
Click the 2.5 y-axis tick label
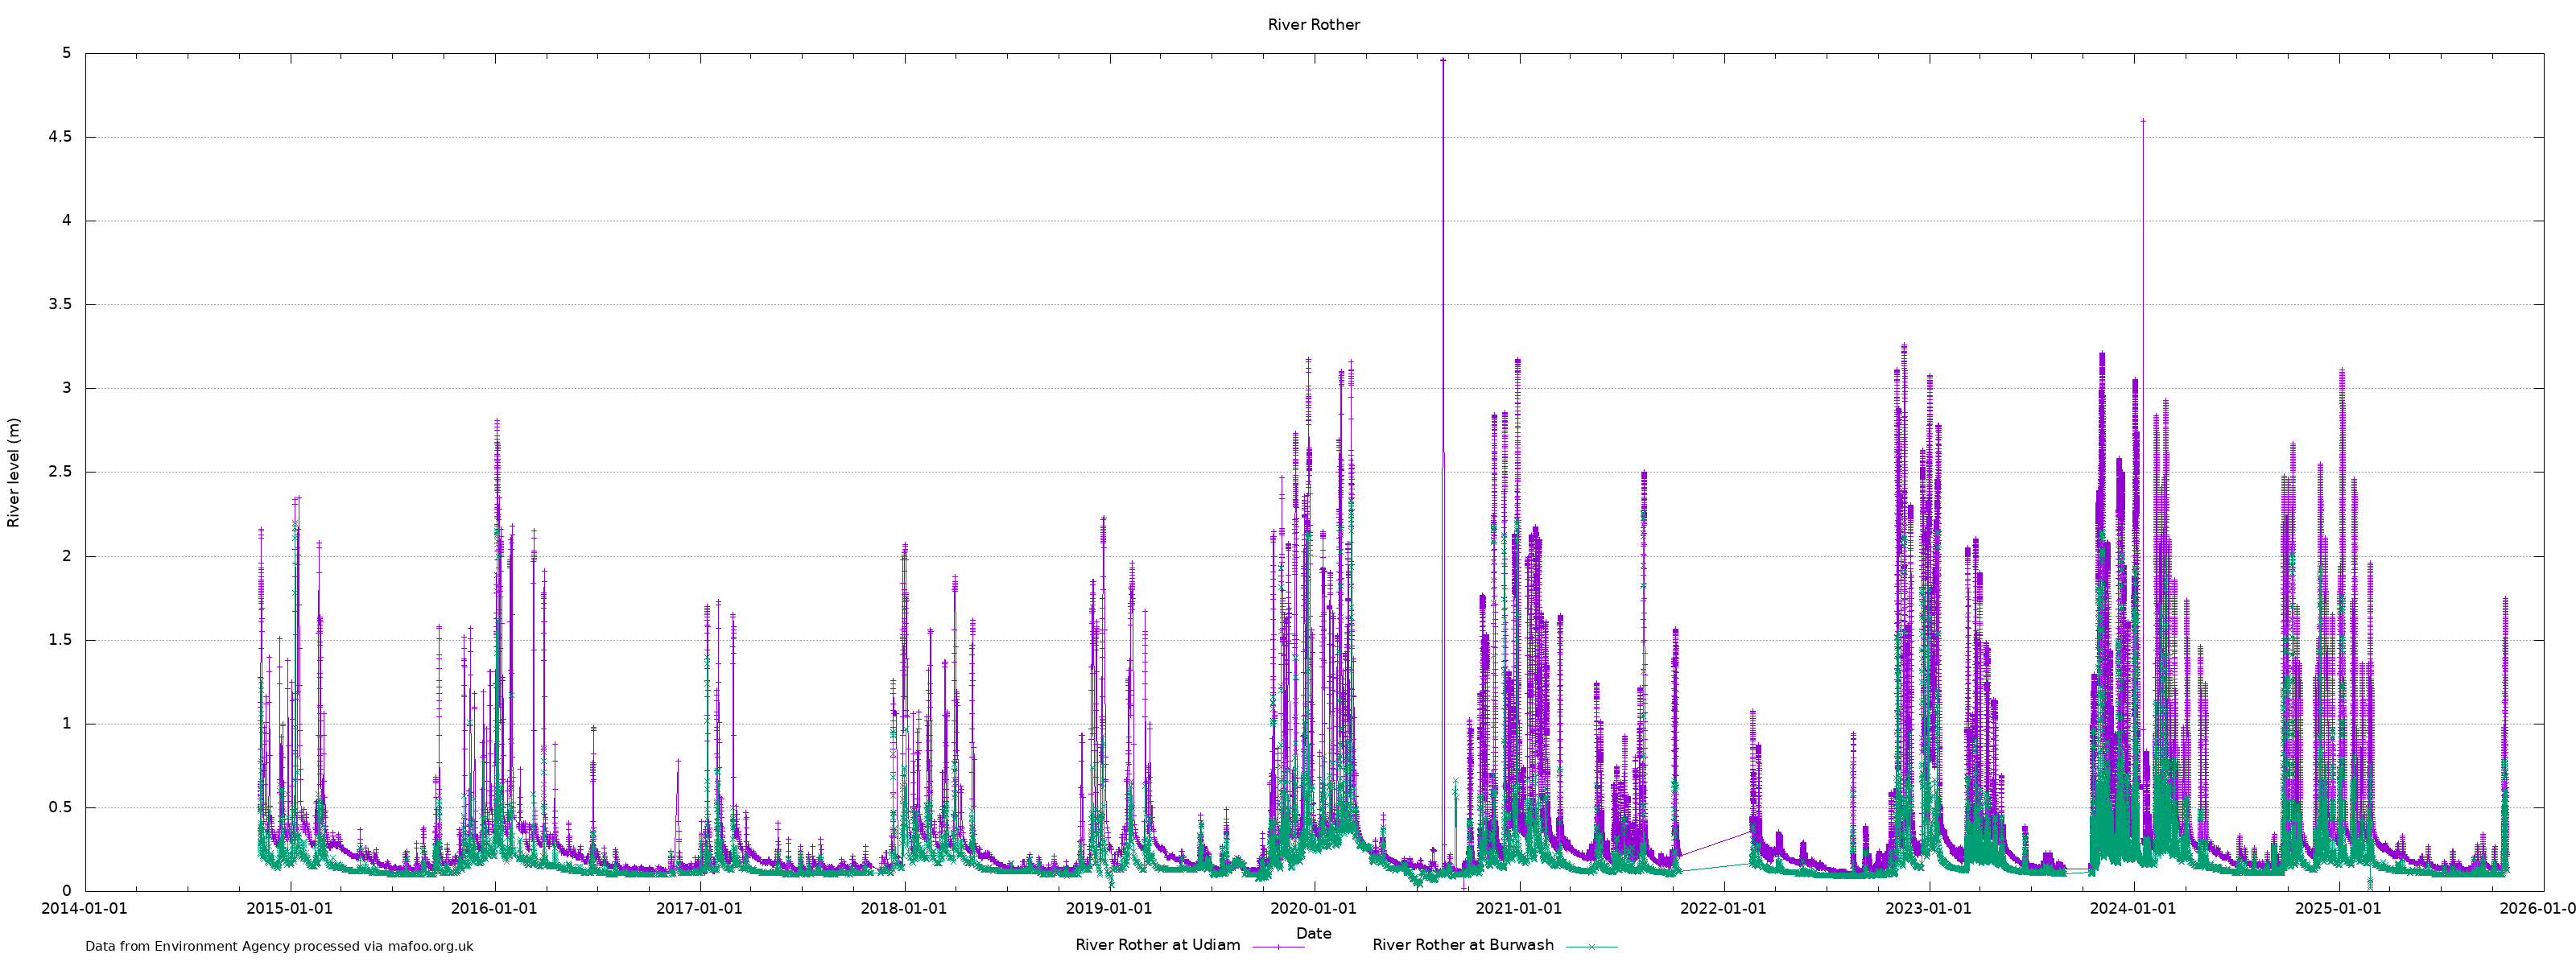(x=60, y=472)
